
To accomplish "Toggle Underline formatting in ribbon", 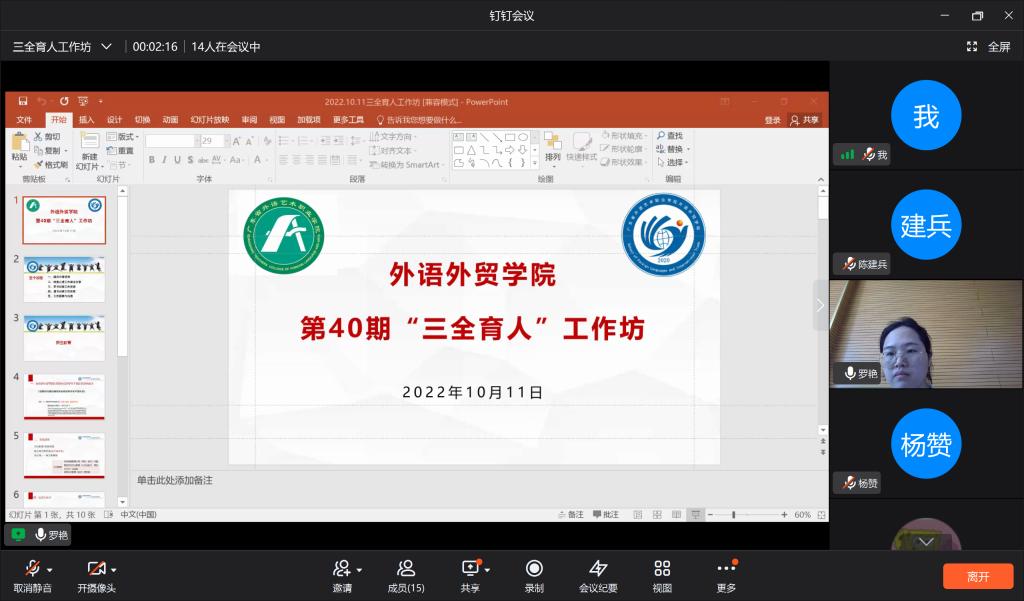I will point(177,159).
